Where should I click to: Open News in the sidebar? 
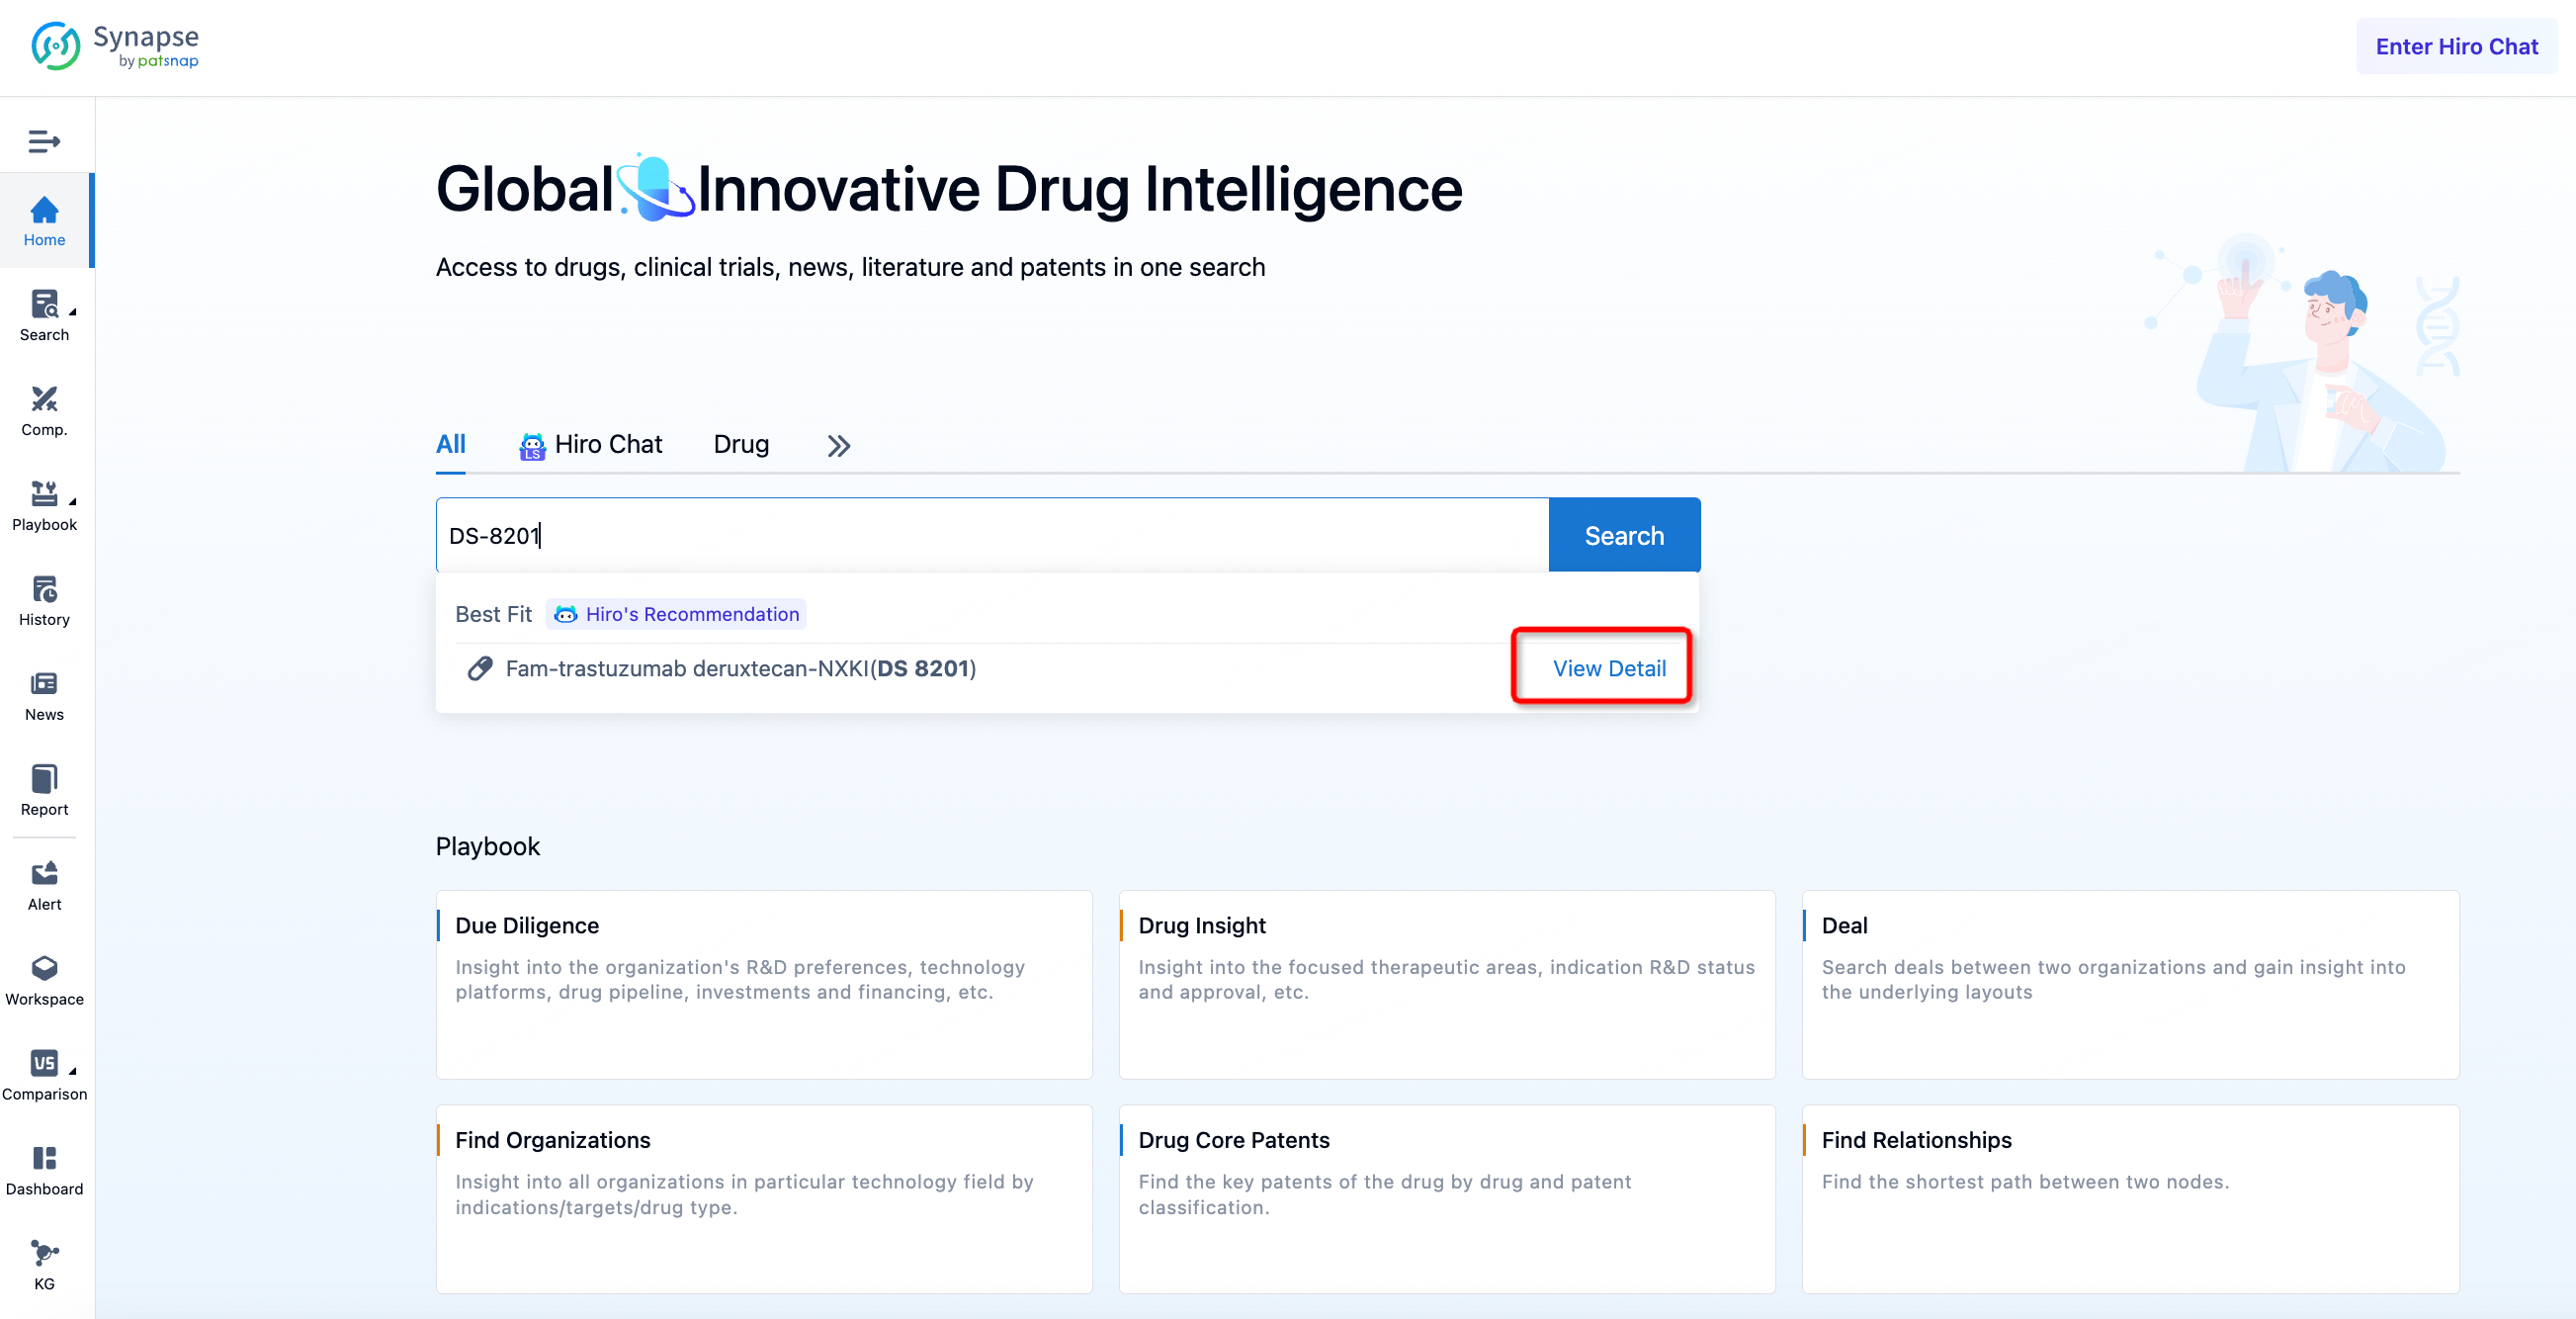44,696
